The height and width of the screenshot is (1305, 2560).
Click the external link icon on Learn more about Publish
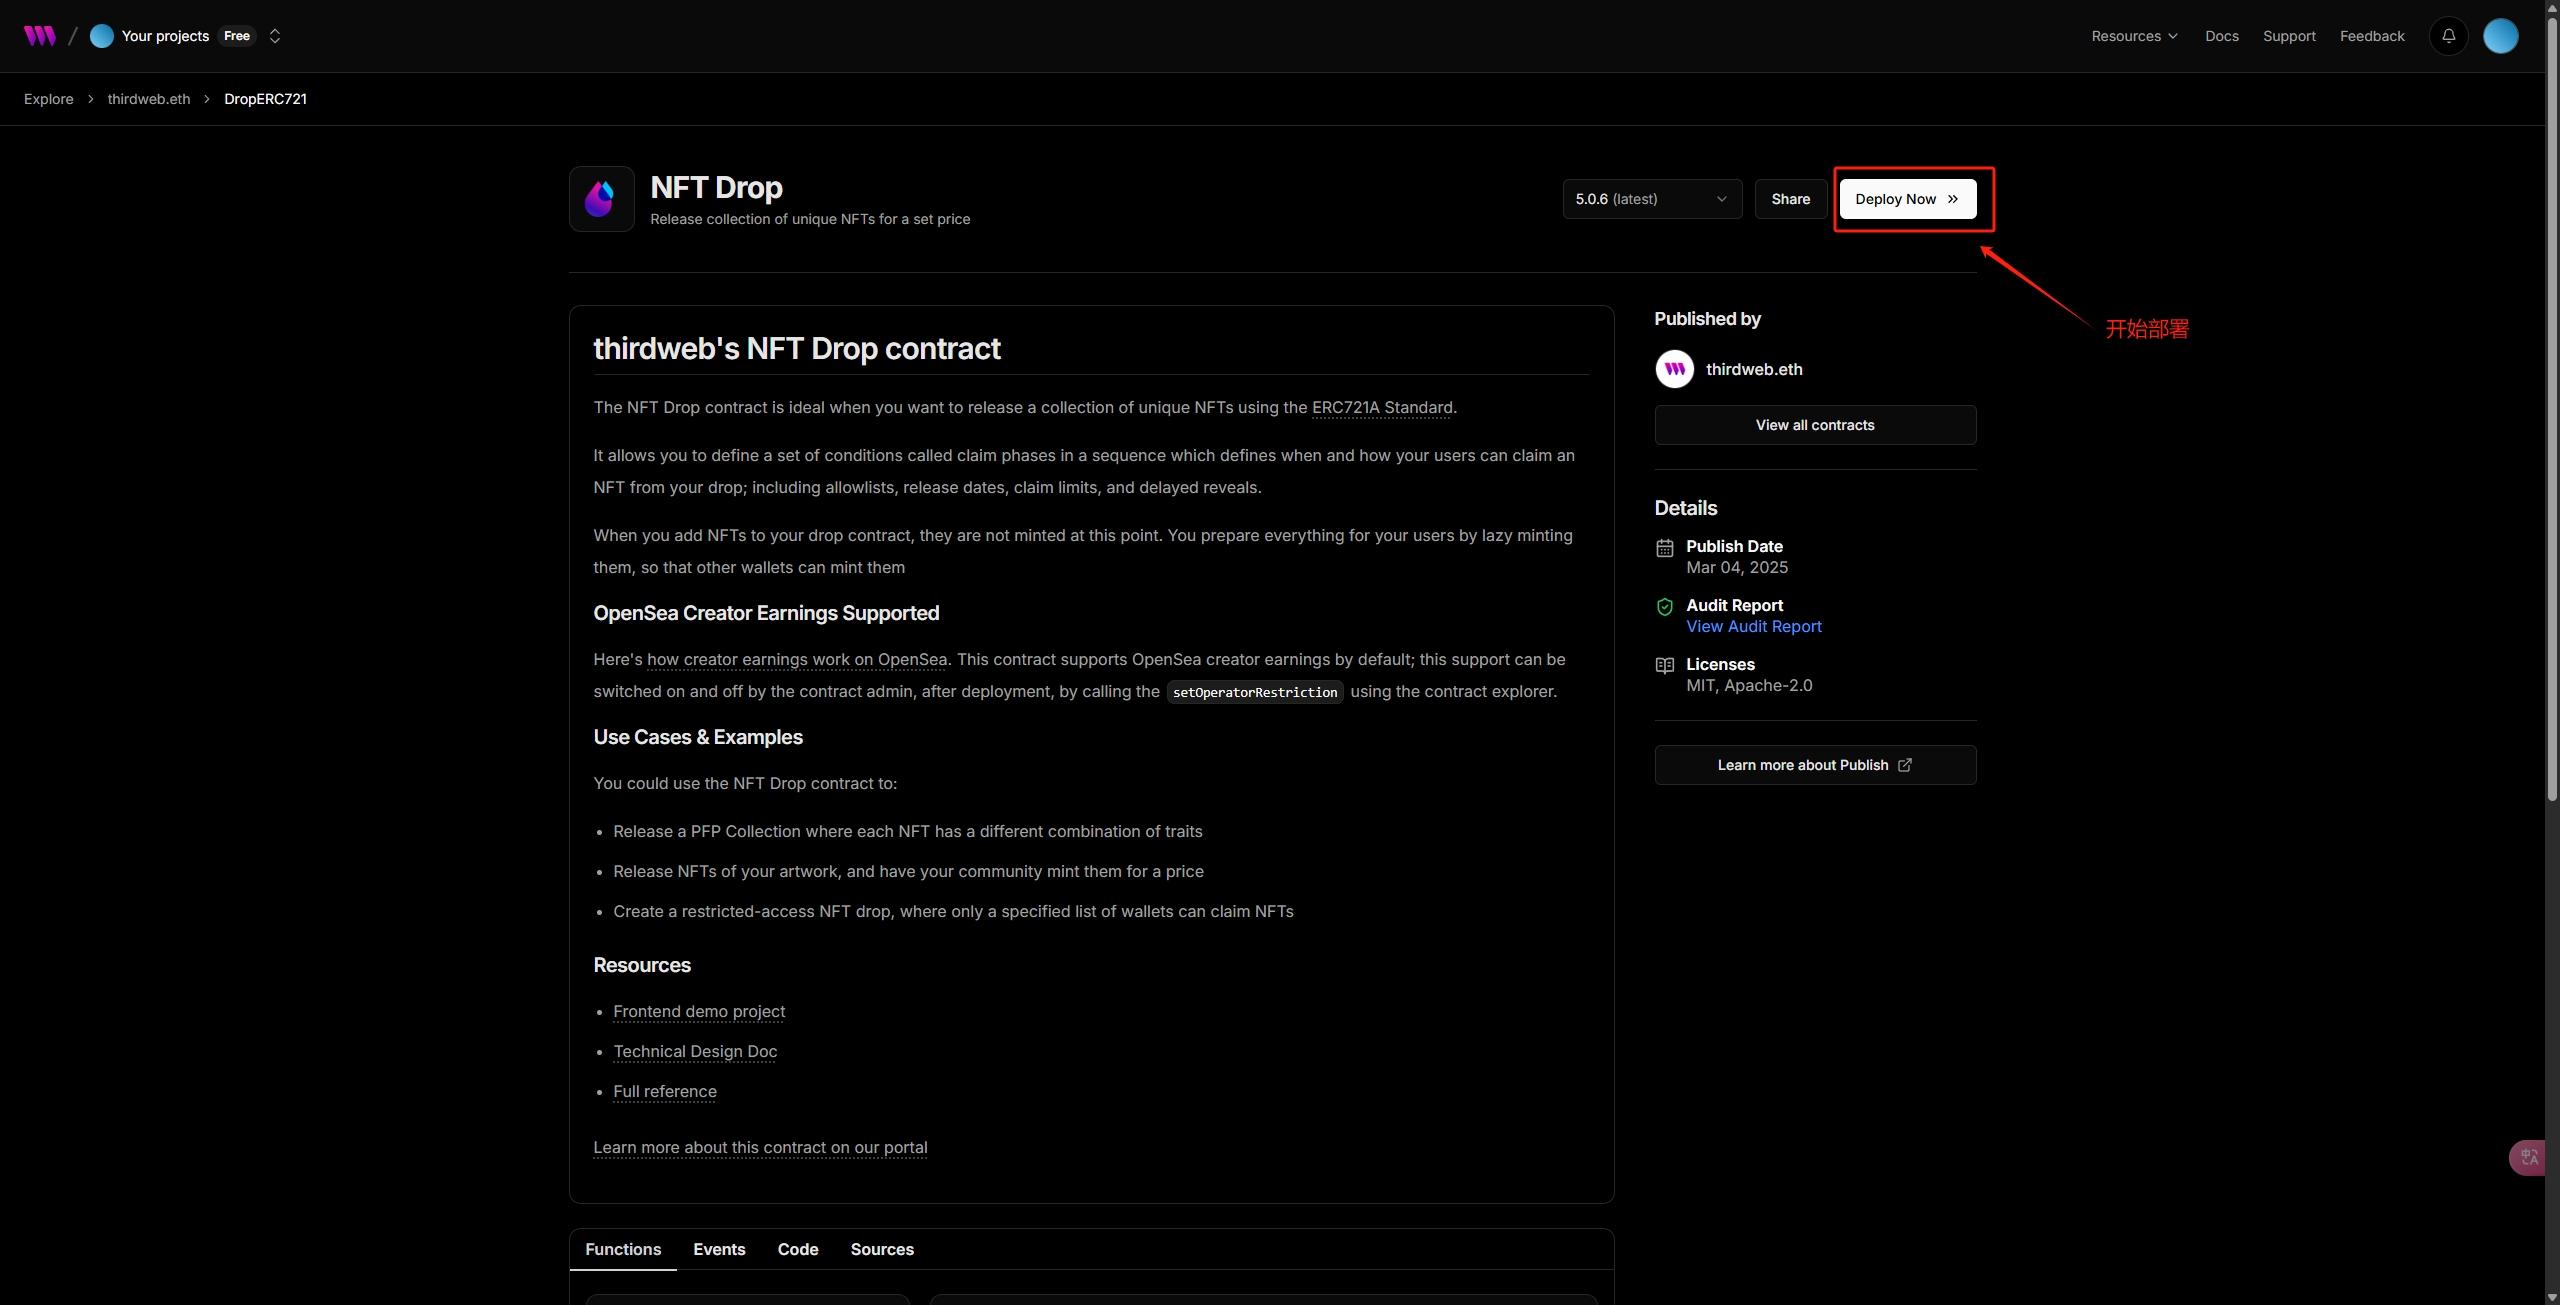[x=1905, y=765]
